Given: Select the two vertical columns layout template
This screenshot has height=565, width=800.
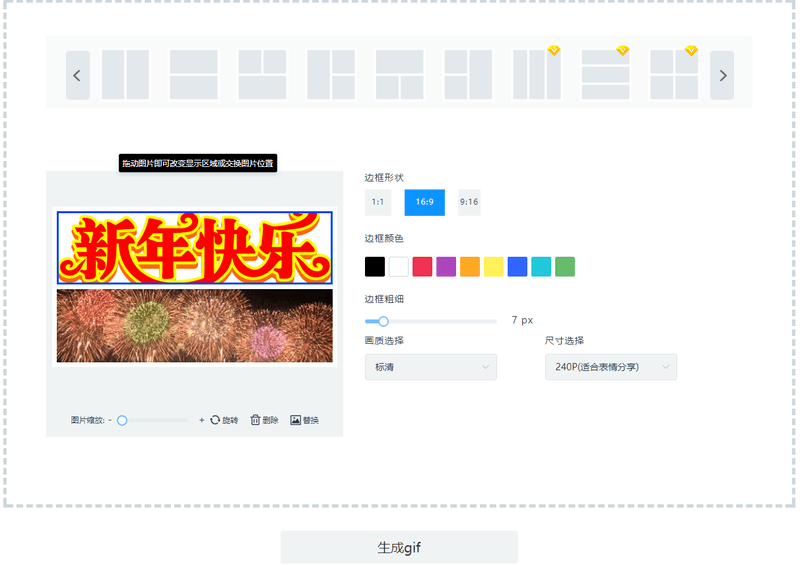Looking at the screenshot, I should click(126, 75).
